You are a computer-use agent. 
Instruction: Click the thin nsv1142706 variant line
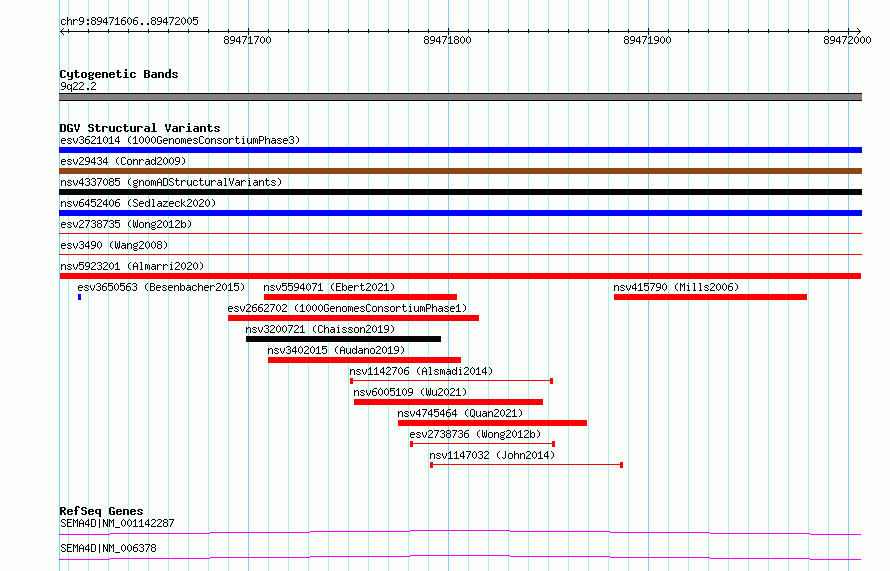[451, 381]
